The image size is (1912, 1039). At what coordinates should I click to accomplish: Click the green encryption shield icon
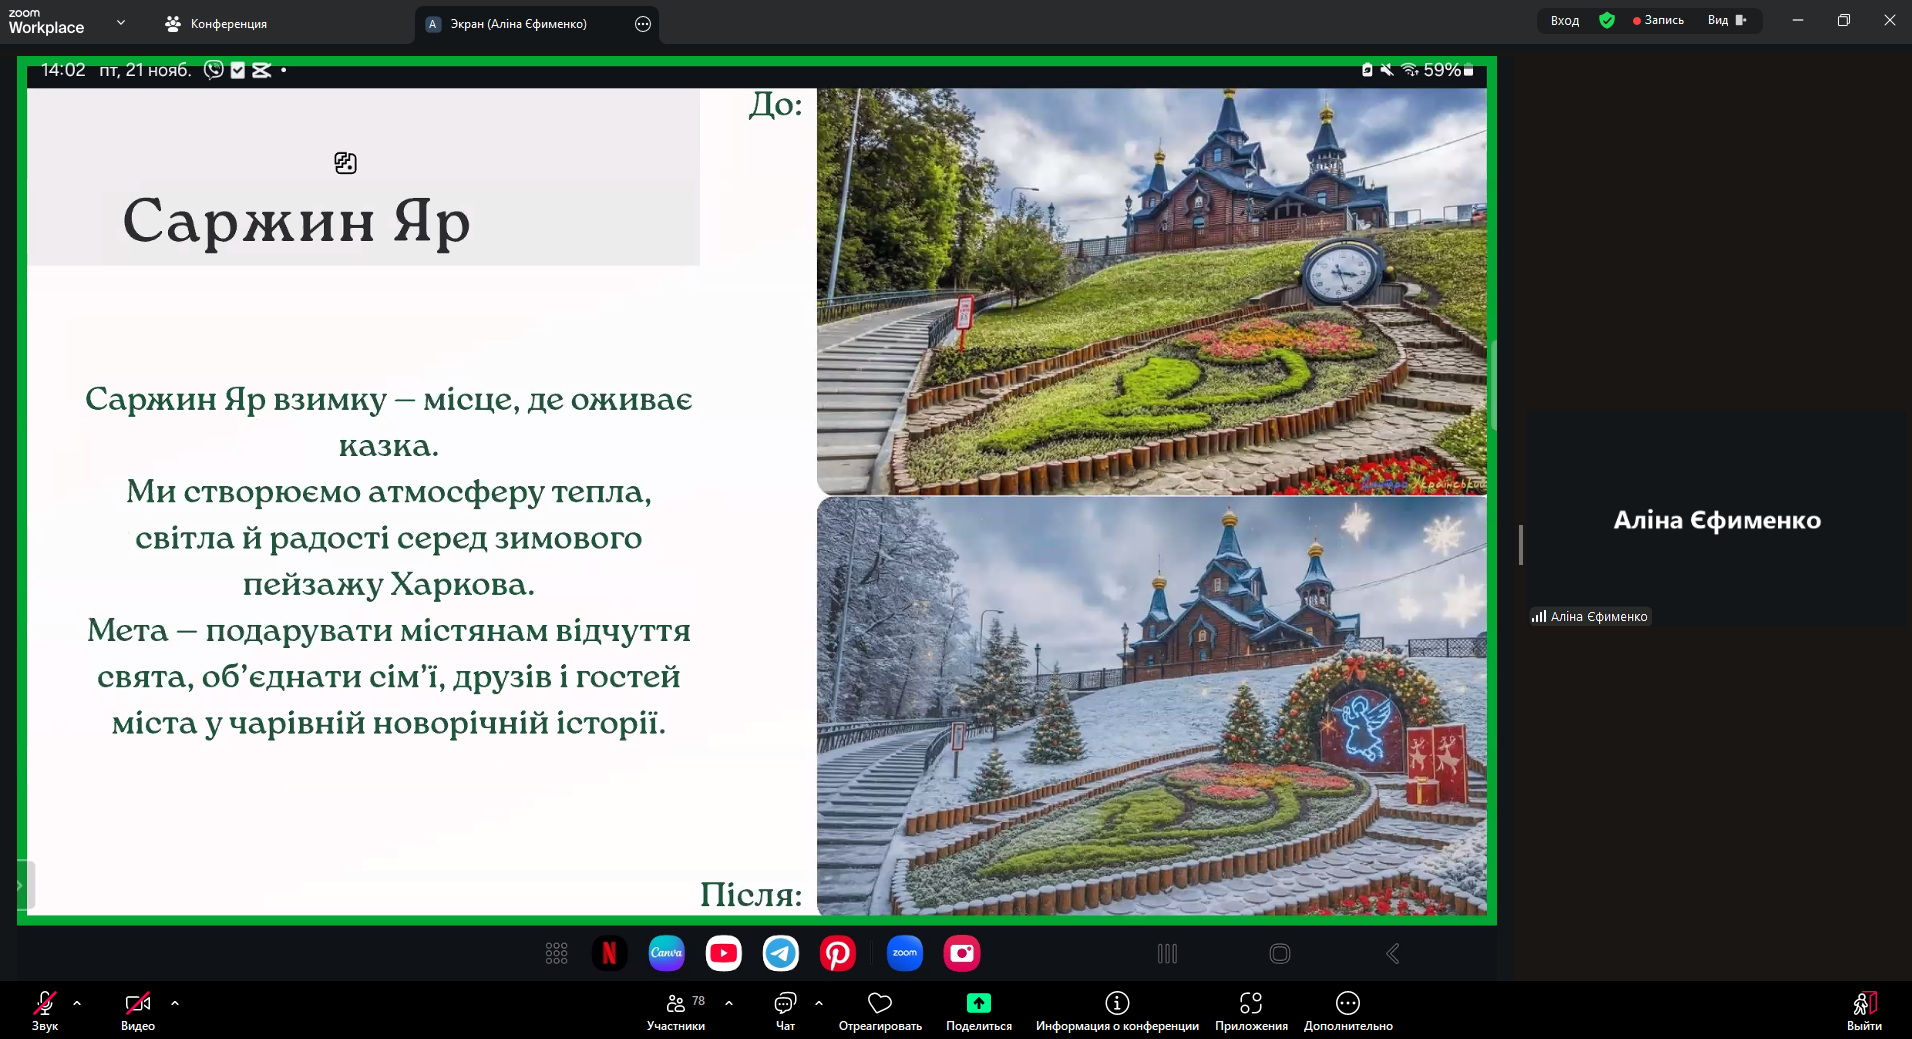1607,20
